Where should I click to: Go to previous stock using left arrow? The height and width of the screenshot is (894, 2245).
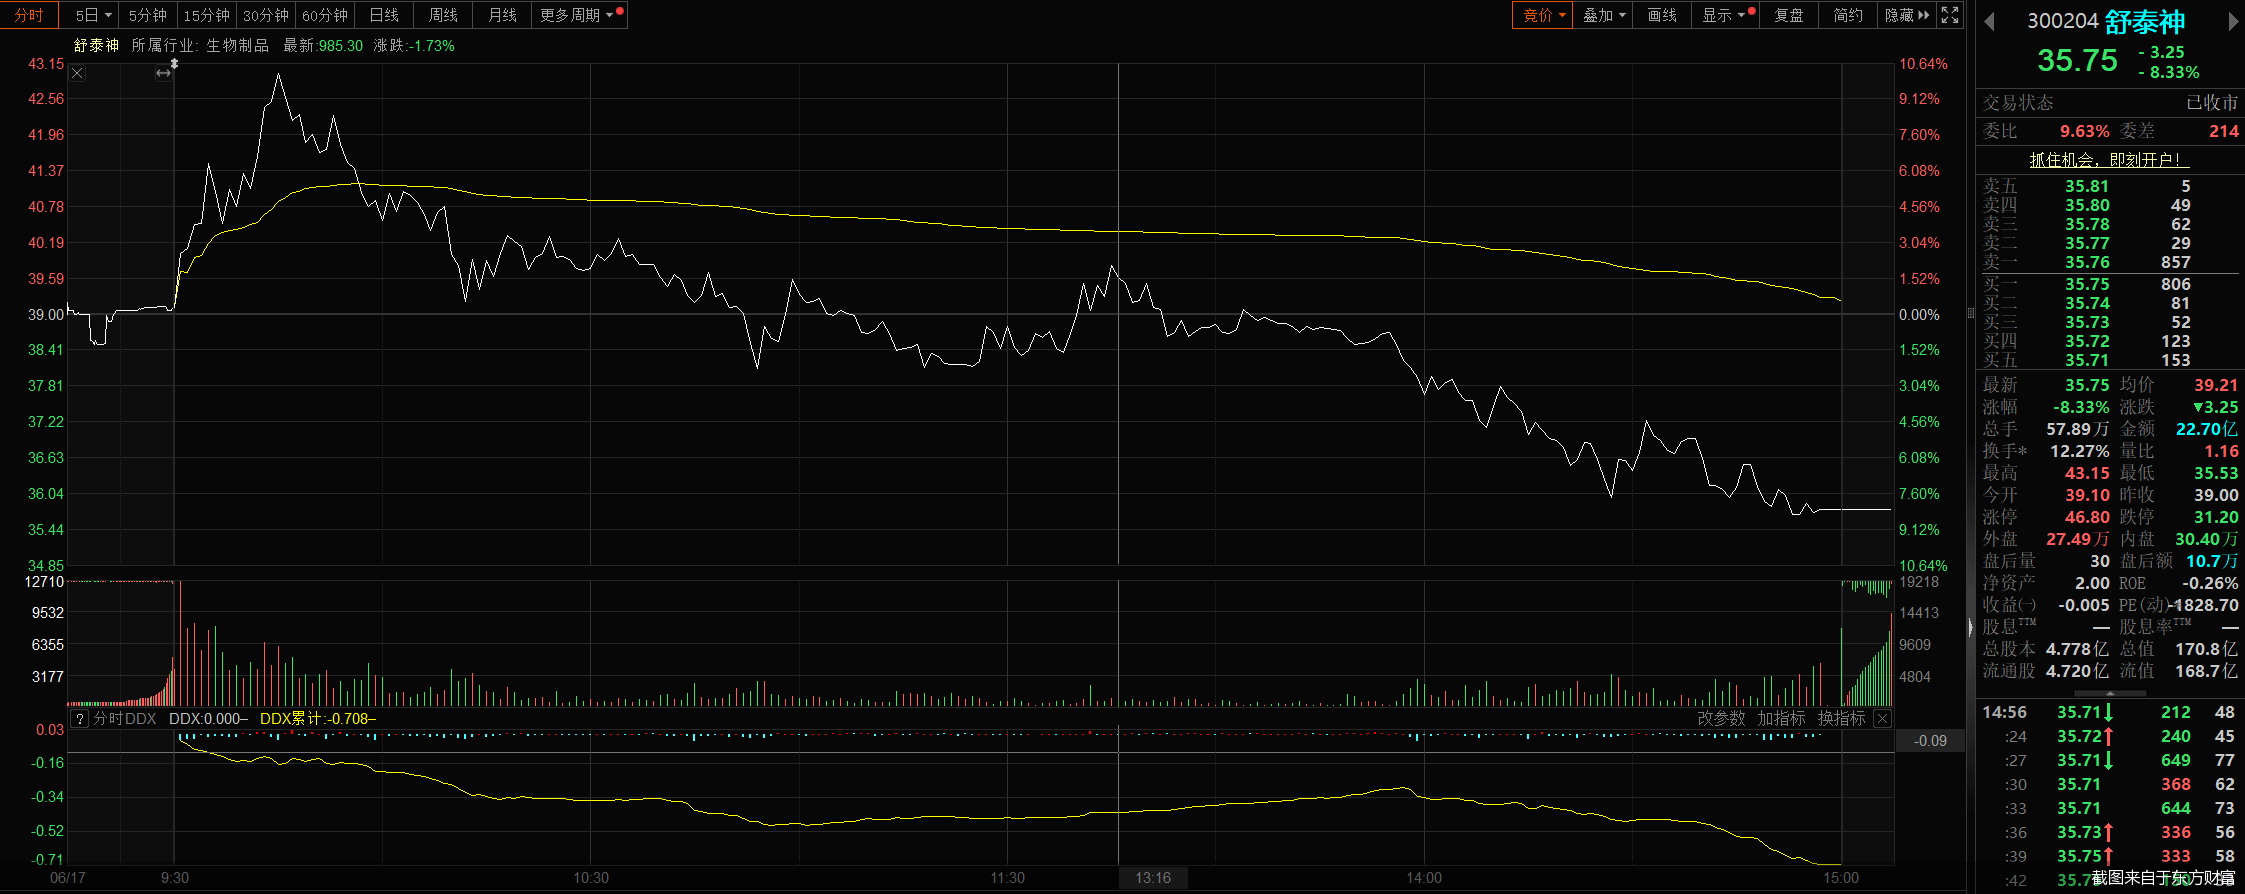point(1989,22)
